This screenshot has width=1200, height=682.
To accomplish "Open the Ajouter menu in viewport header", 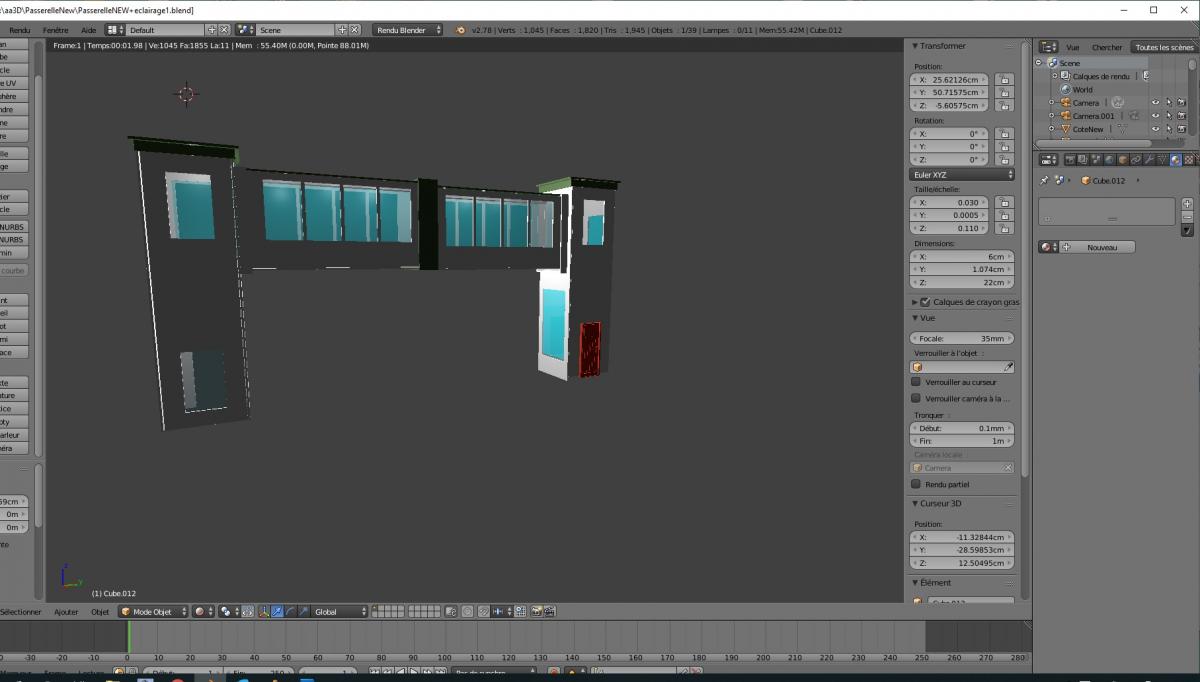I will pyautogui.click(x=66, y=611).
